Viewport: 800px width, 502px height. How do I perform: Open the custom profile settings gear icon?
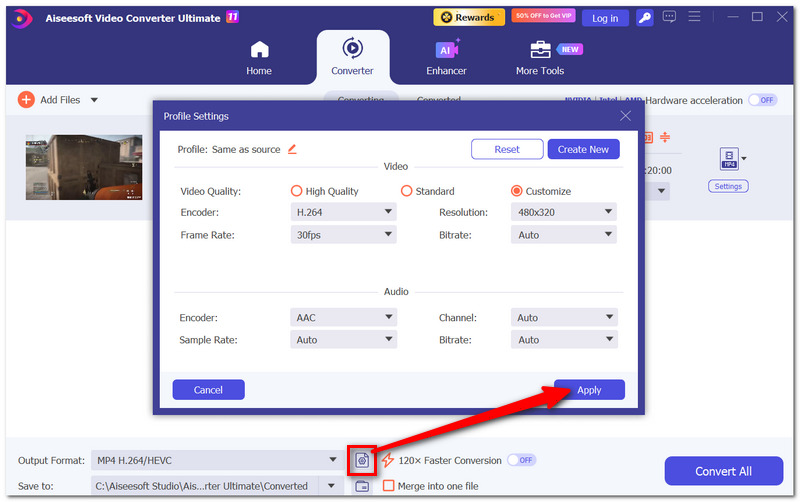362,461
